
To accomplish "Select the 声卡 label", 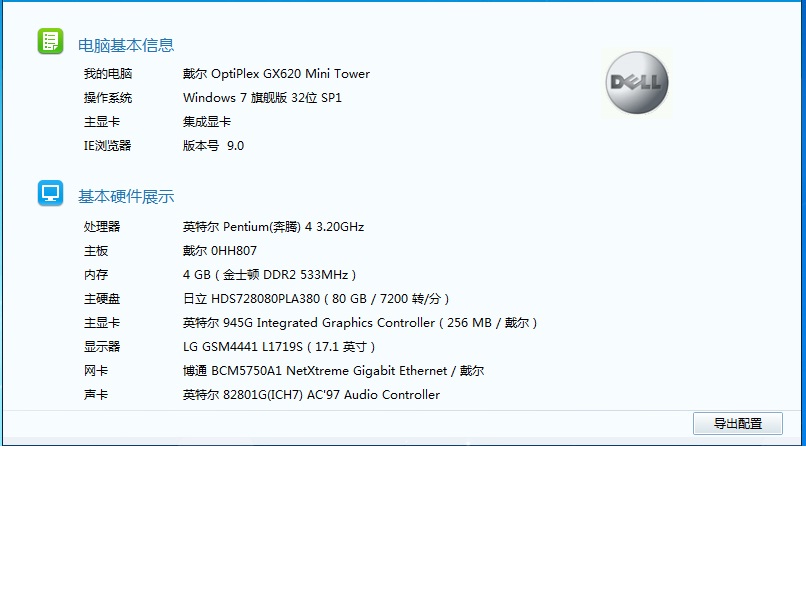I will [x=96, y=395].
